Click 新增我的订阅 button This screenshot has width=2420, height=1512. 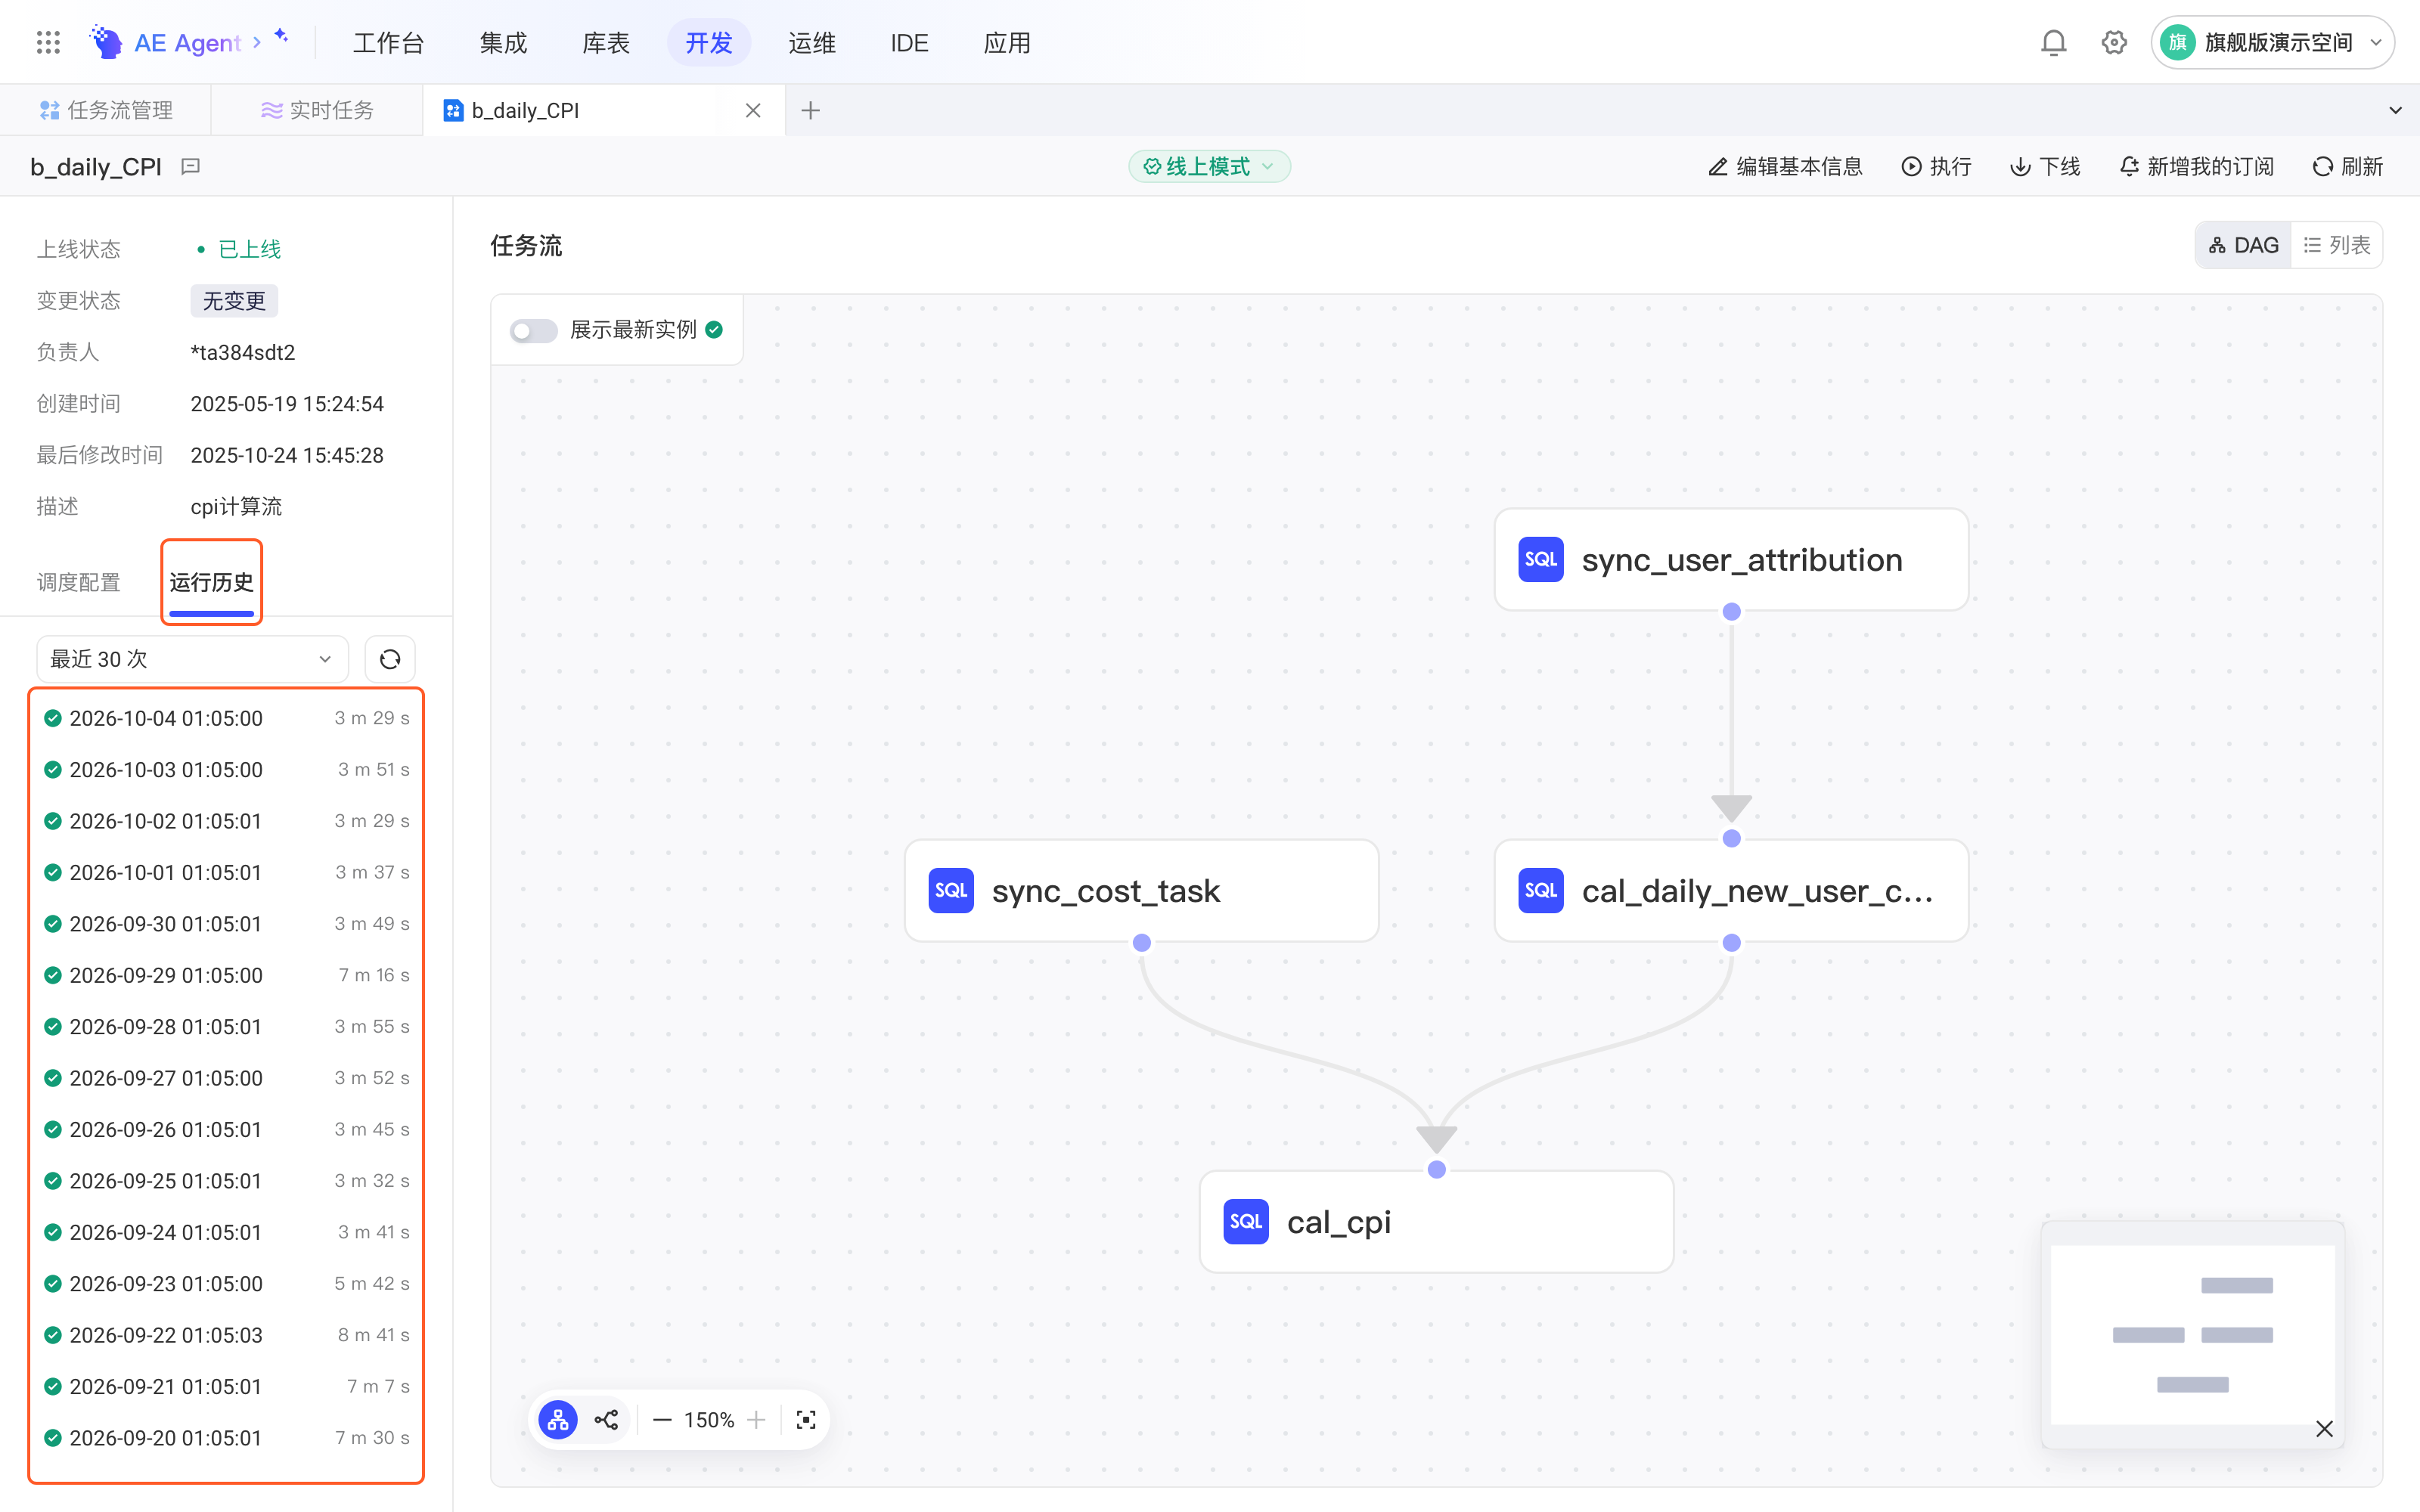[x=2196, y=166]
